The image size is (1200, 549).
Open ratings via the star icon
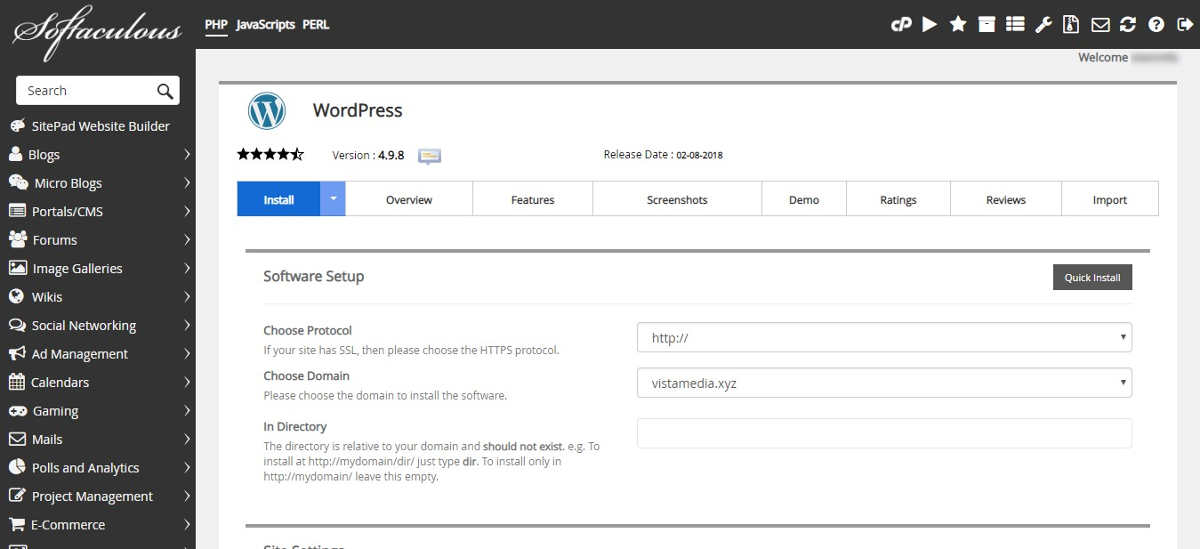[958, 25]
